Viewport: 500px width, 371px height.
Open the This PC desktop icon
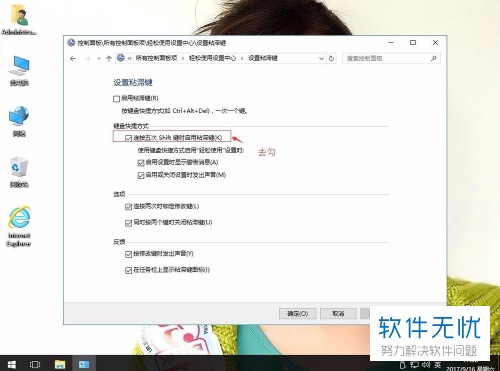click(x=19, y=71)
